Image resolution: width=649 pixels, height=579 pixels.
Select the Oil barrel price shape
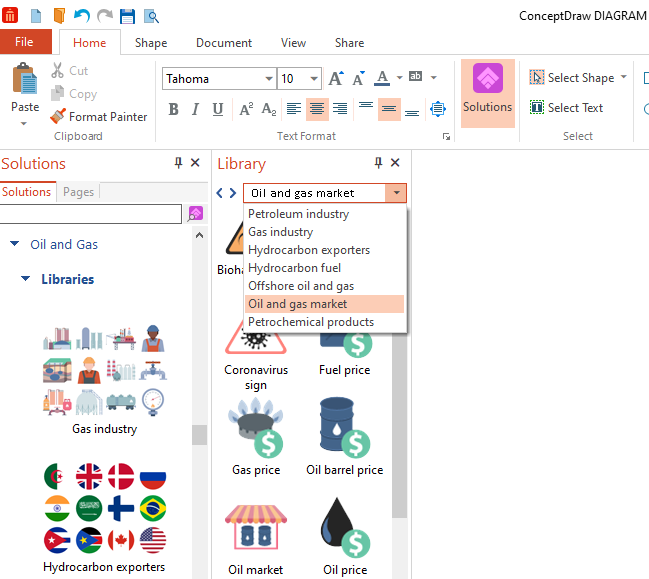tap(344, 437)
